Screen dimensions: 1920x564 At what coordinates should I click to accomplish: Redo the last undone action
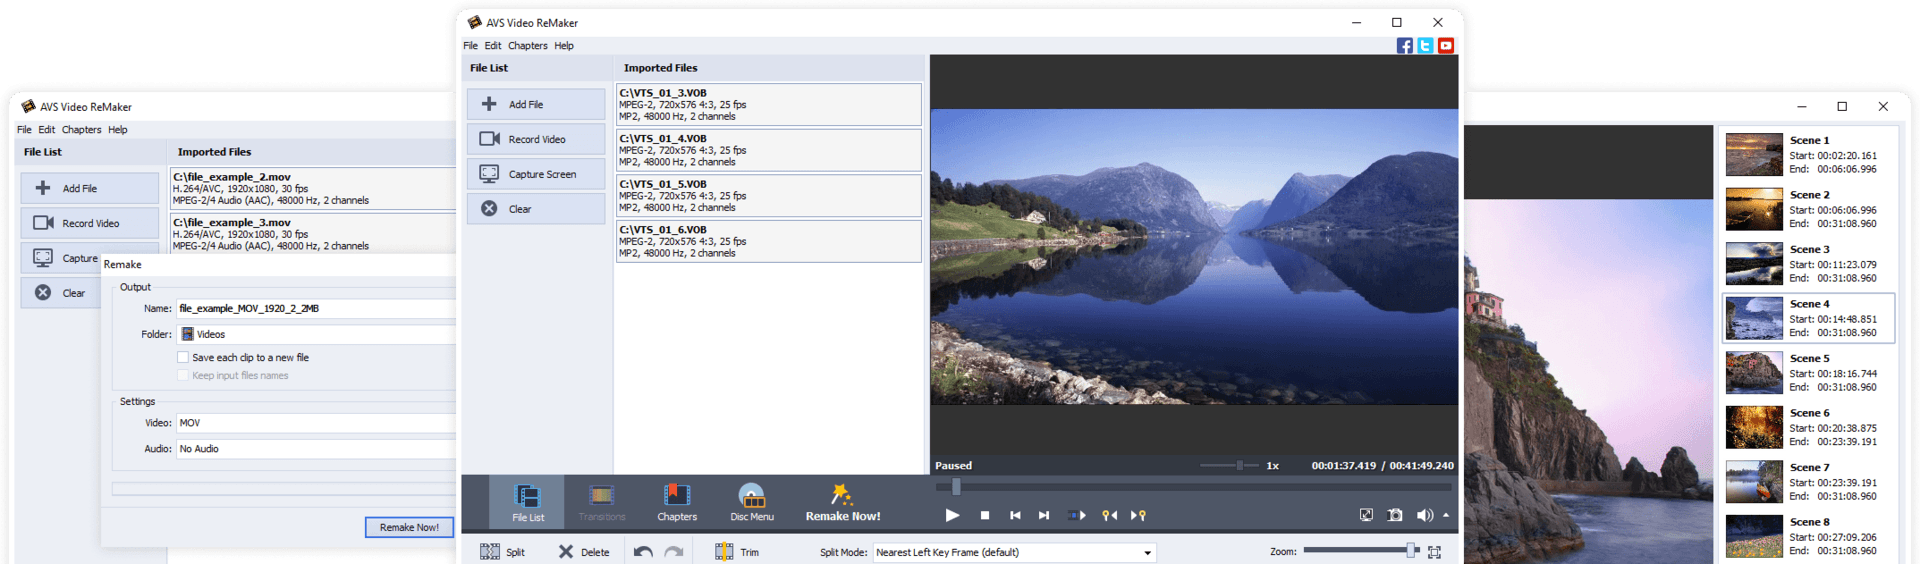pyautogui.click(x=674, y=552)
